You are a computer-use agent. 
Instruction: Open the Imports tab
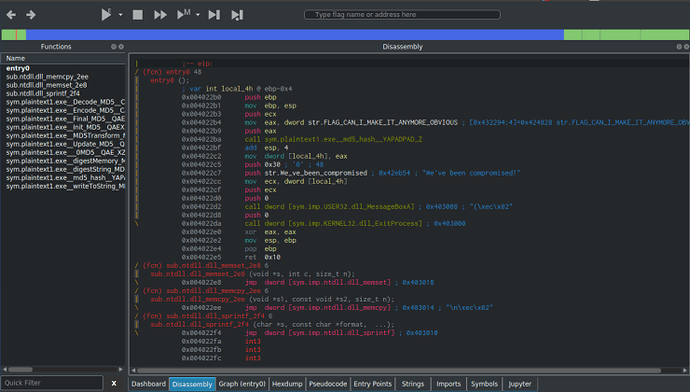448,384
